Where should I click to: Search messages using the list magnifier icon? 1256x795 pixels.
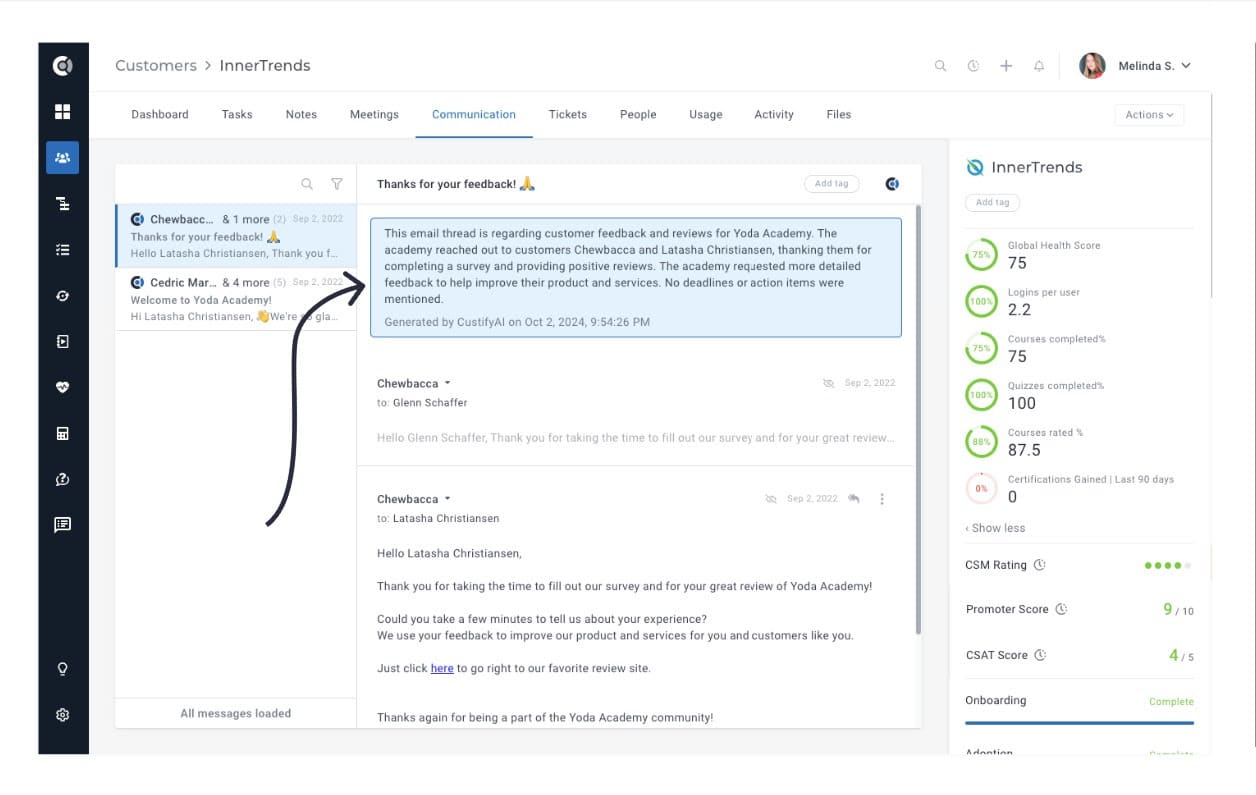(307, 184)
